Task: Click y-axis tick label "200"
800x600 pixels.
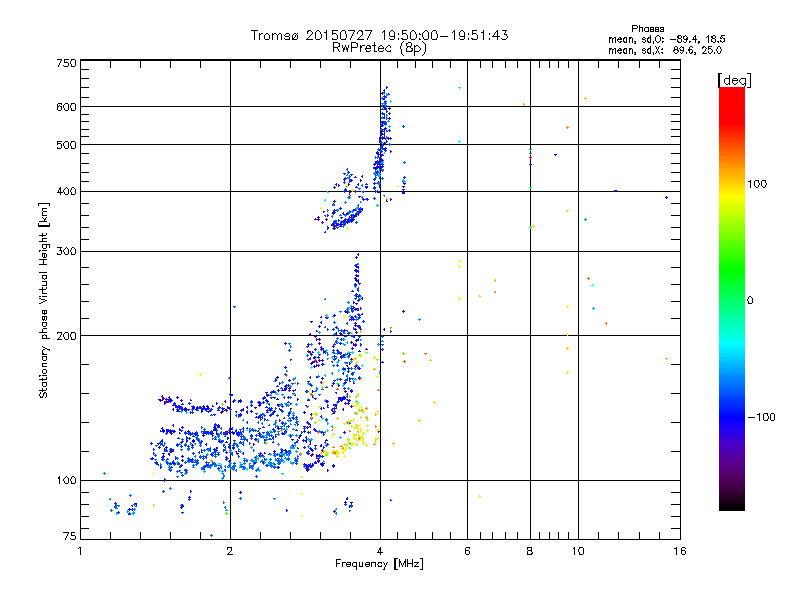Action: [x=66, y=336]
